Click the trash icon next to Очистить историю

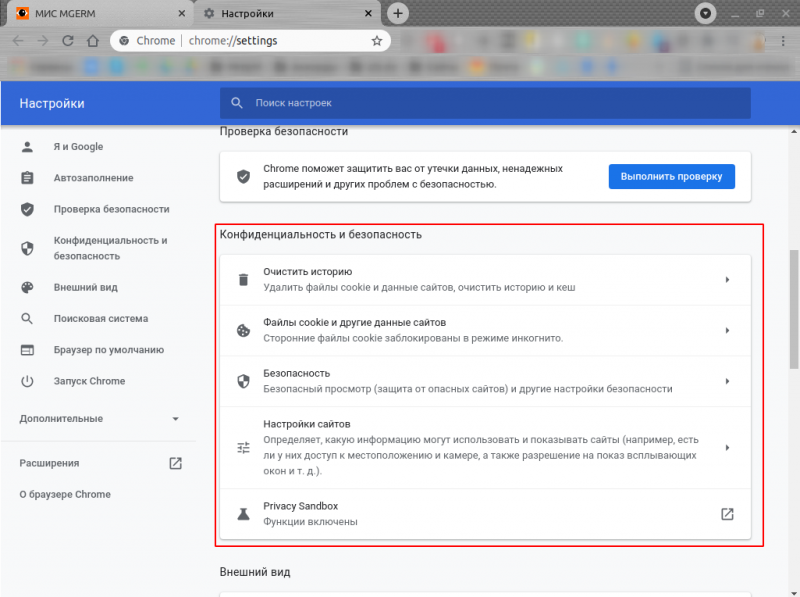pos(242,280)
